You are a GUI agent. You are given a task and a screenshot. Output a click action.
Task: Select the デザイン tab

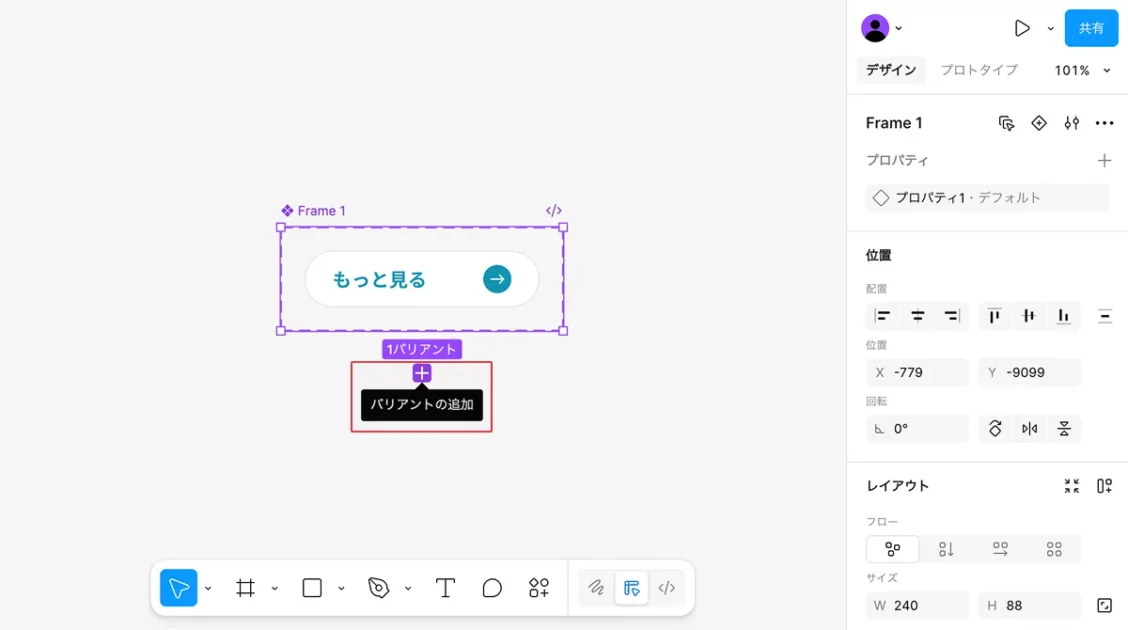coord(891,70)
